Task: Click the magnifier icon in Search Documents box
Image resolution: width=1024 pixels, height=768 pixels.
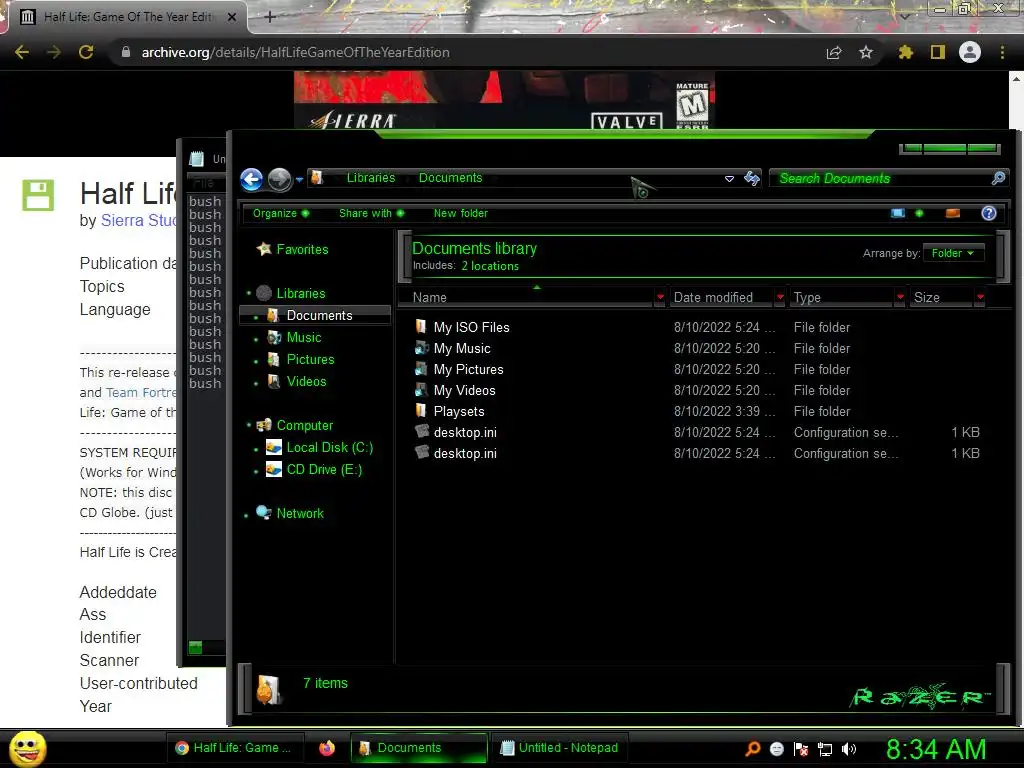Action: click(x=999, y=178)
